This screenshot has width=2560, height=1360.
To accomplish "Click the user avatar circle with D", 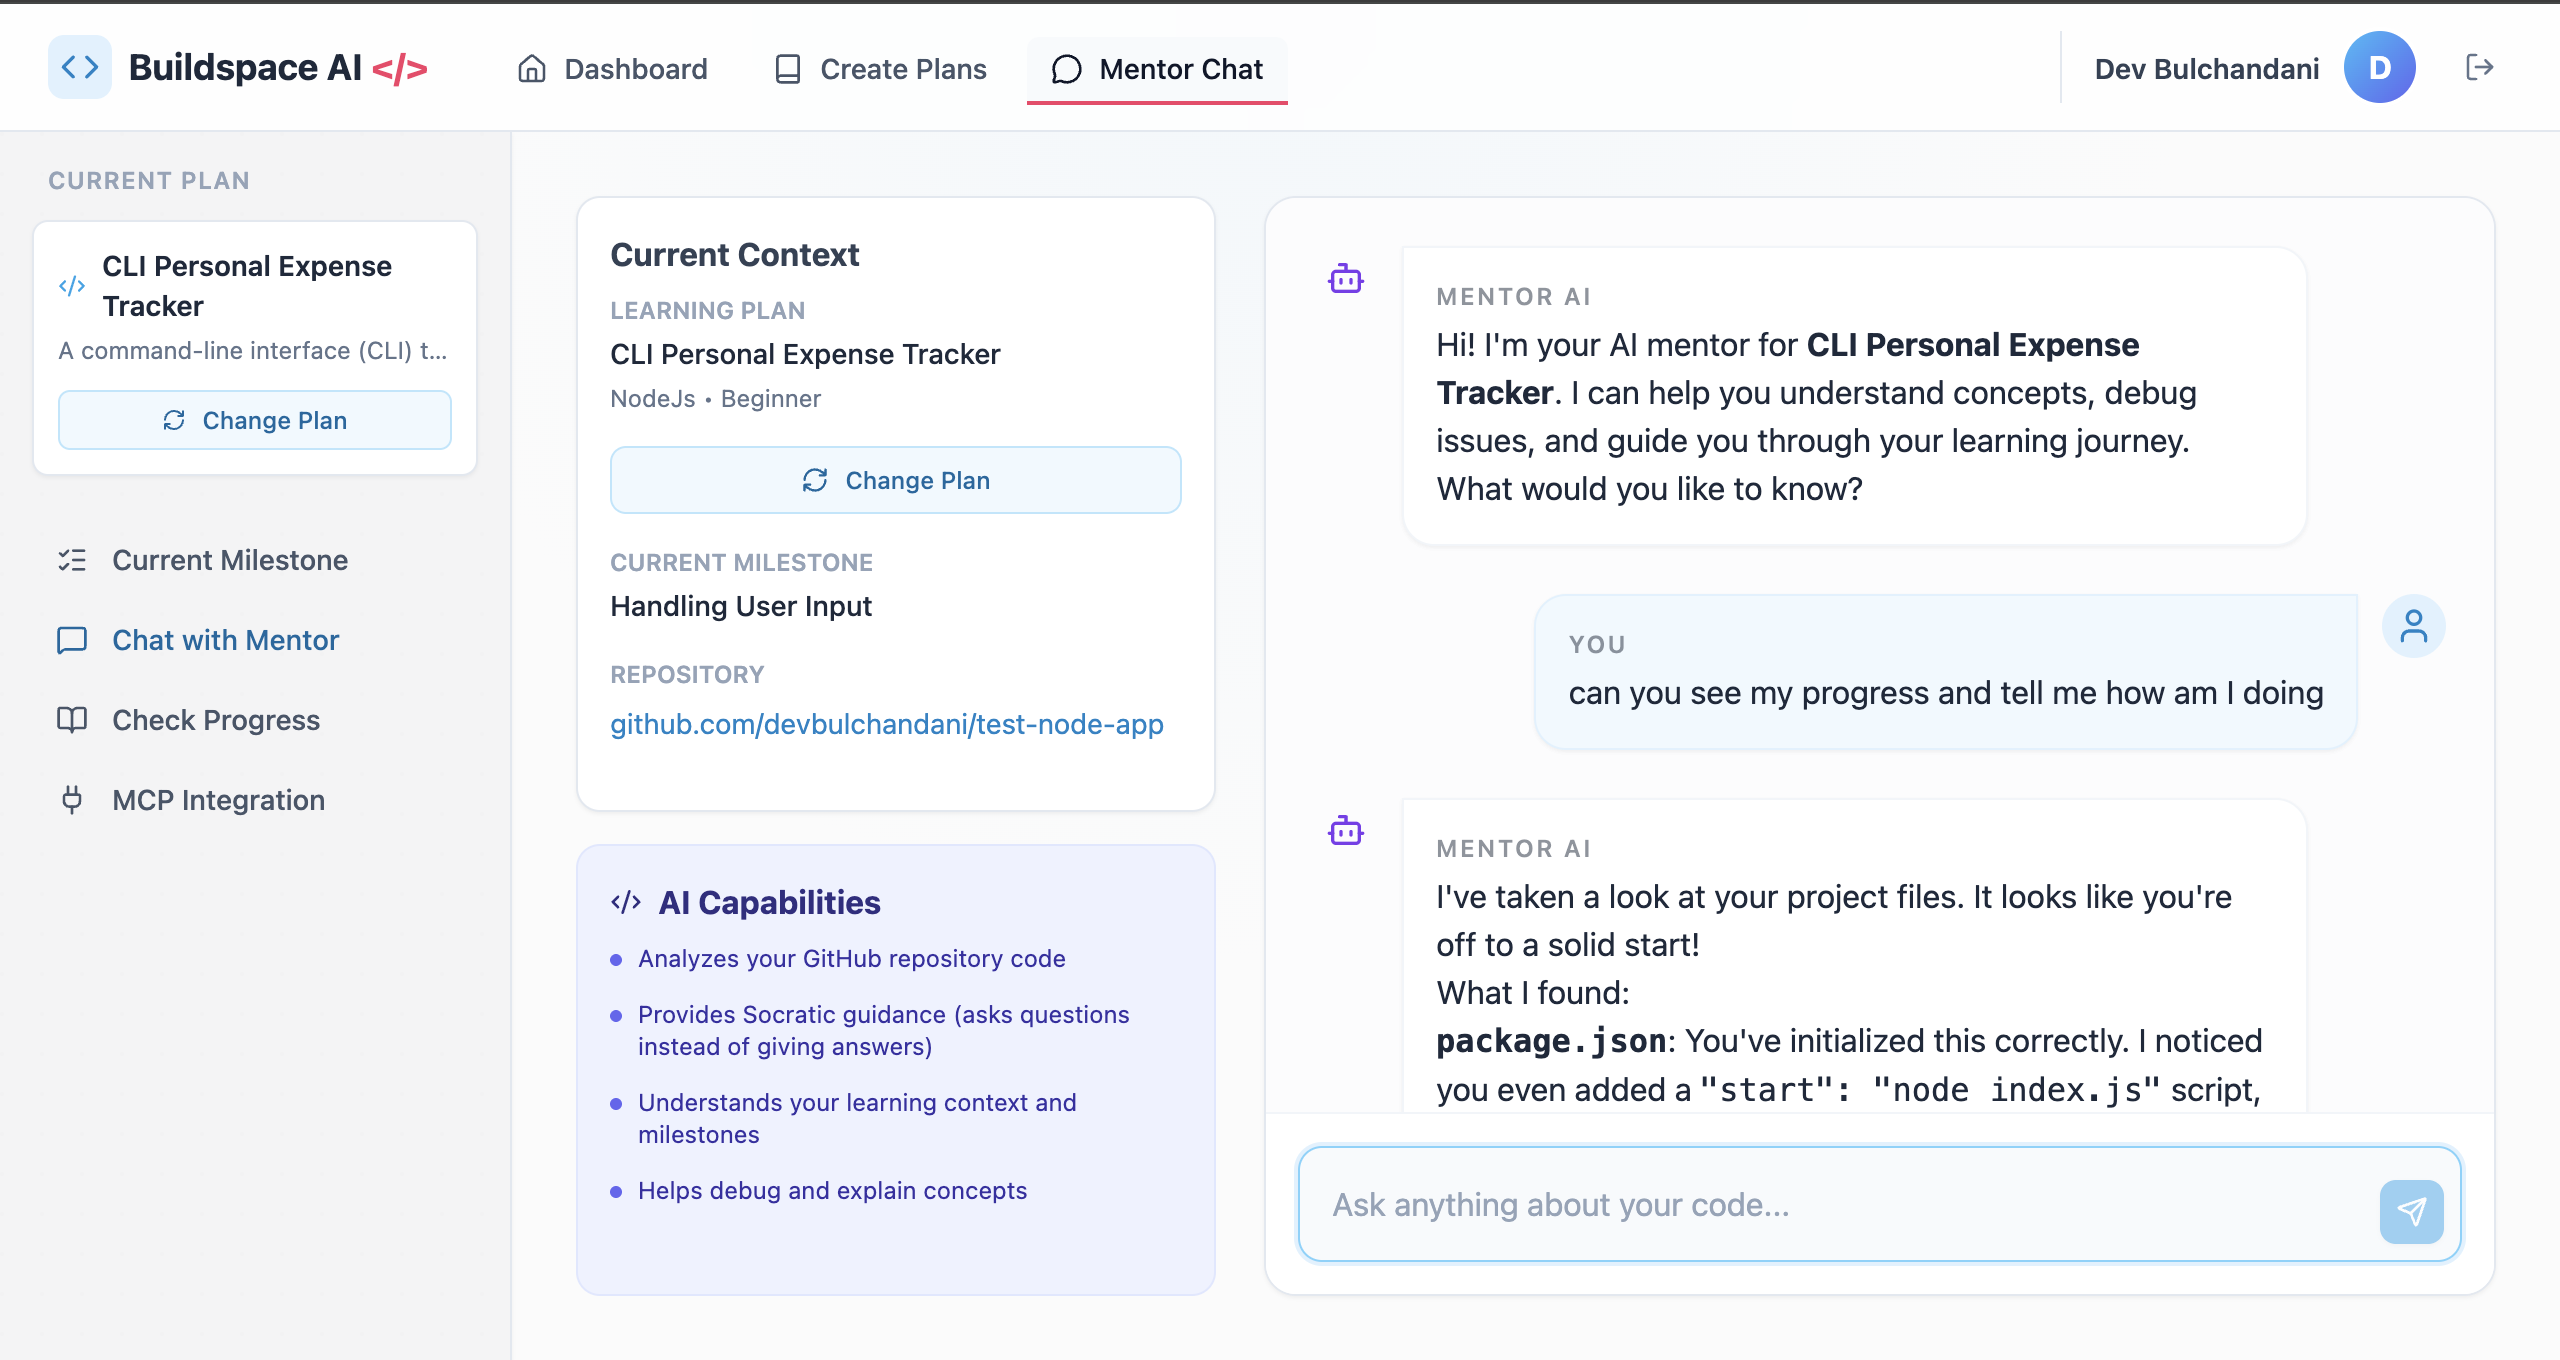I will (2379, 68).
